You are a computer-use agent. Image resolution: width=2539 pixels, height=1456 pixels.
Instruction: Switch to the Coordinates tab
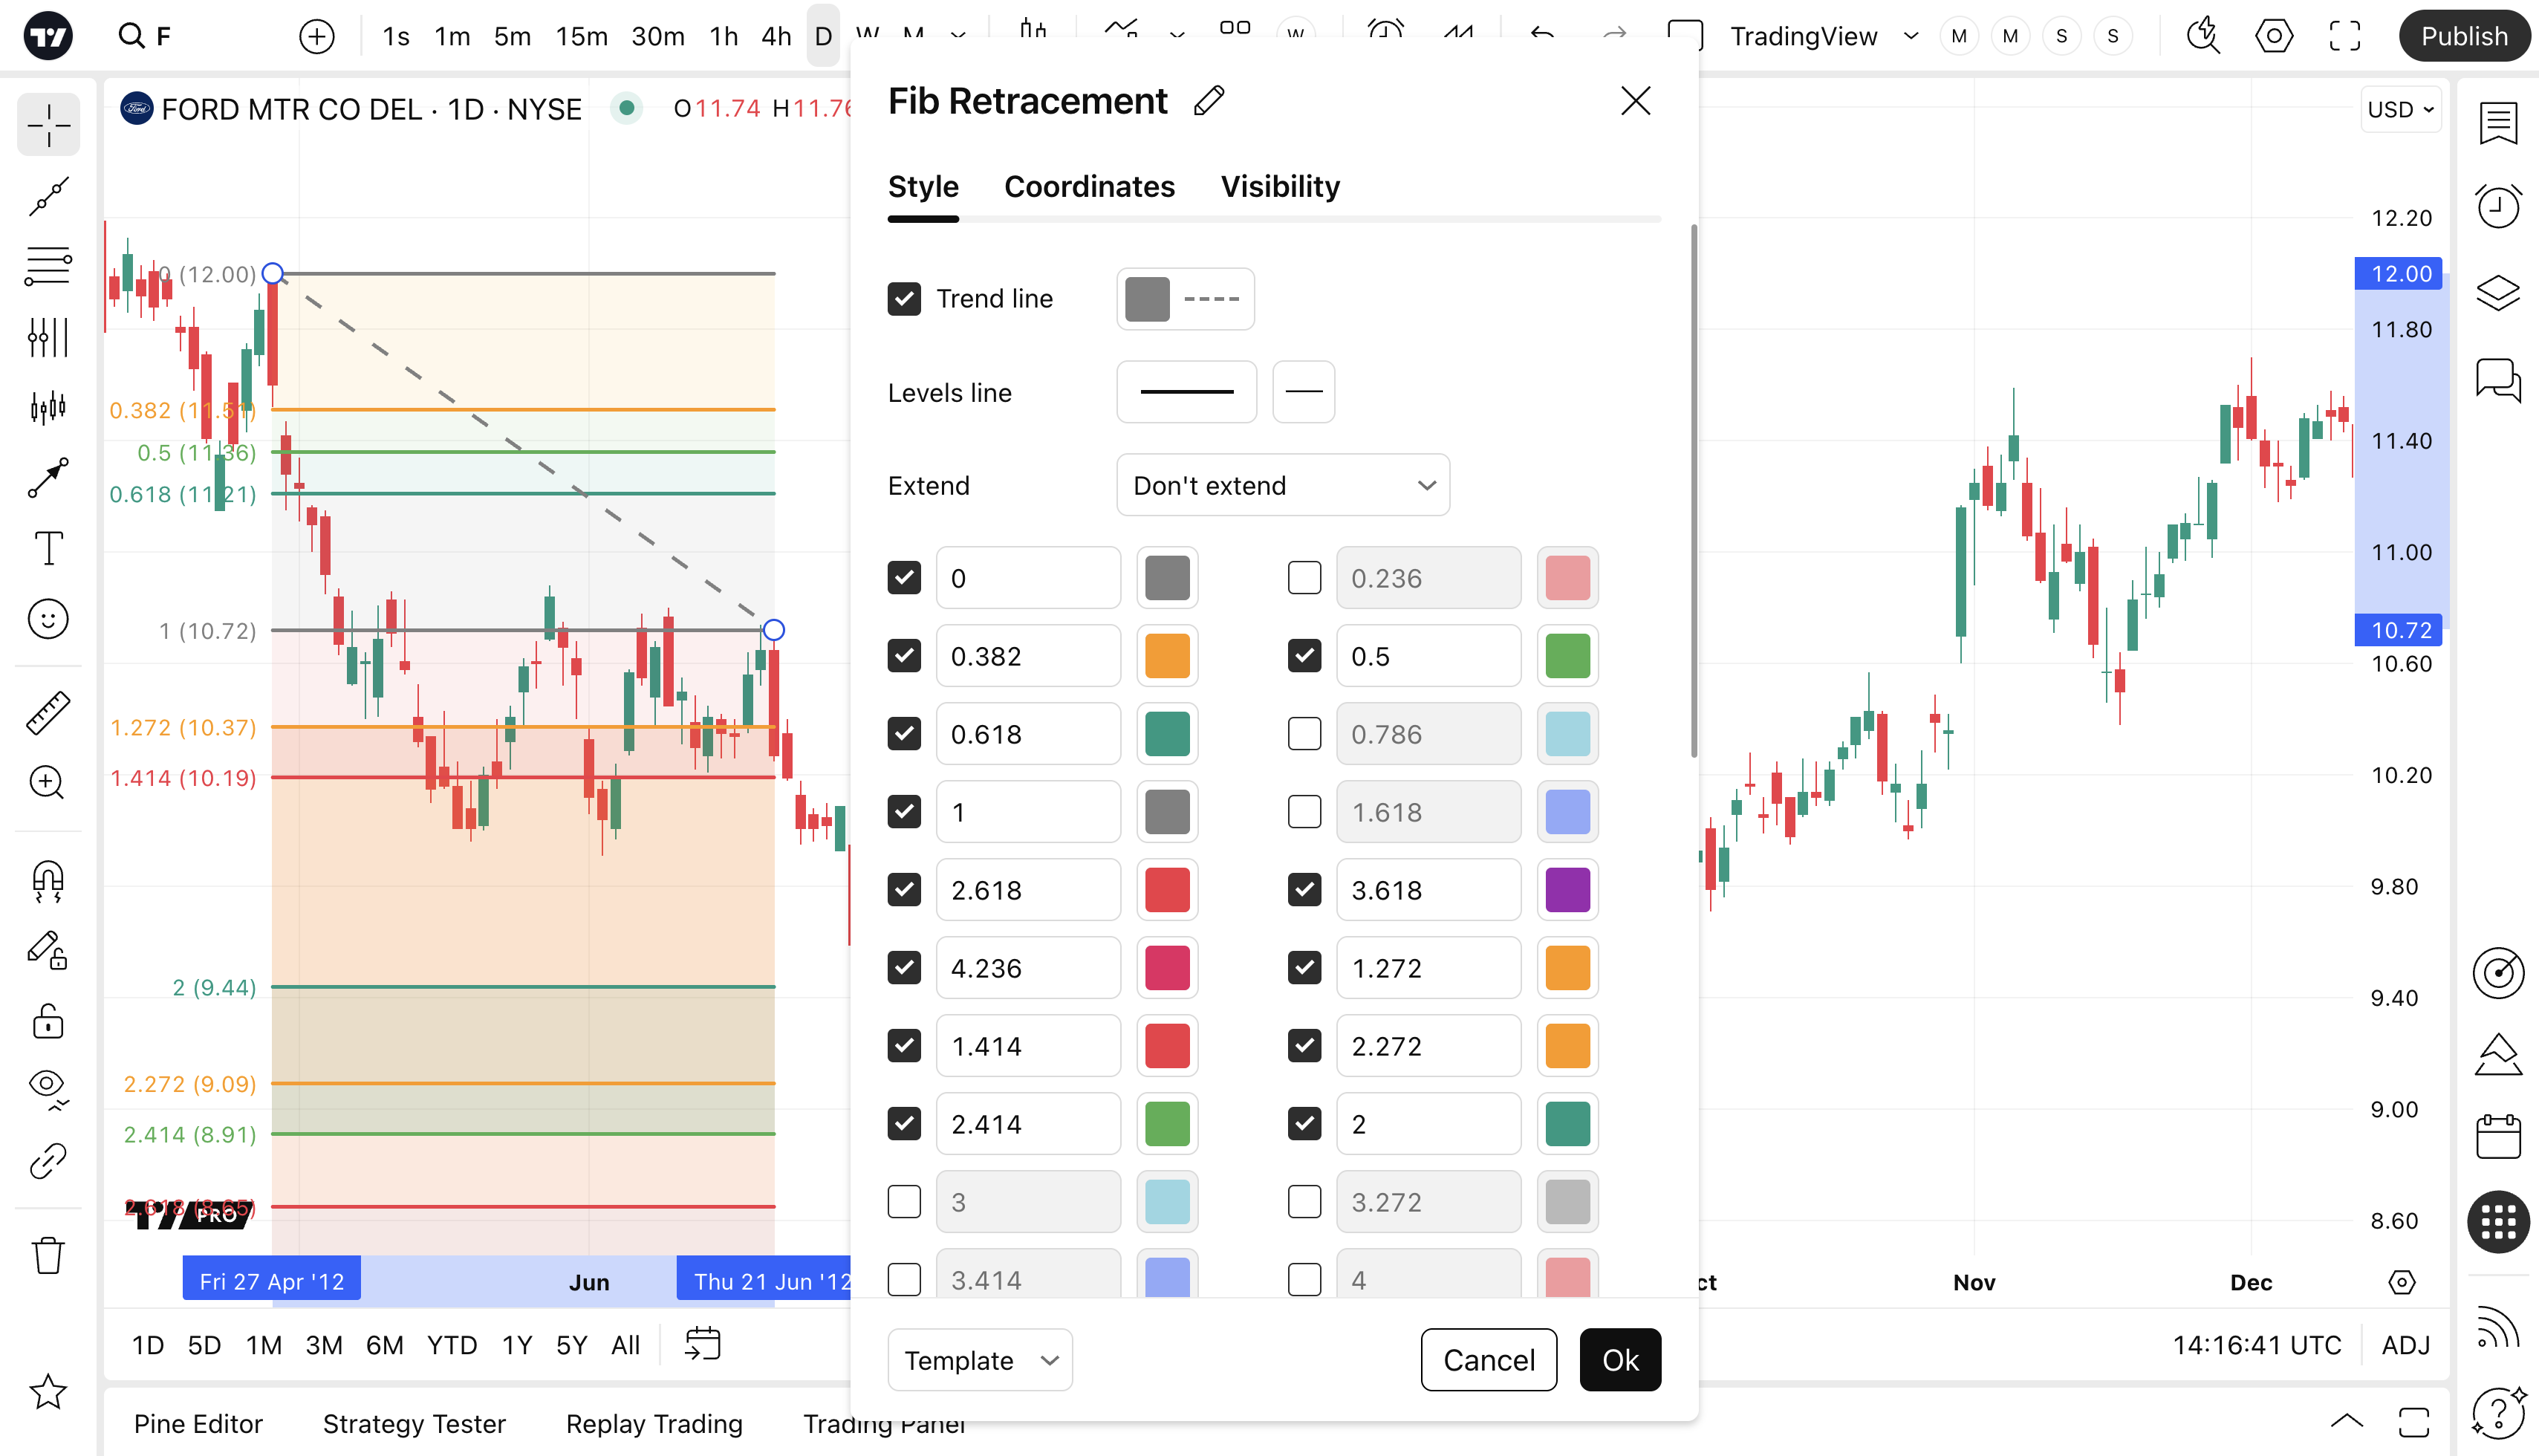[1089, 187]
